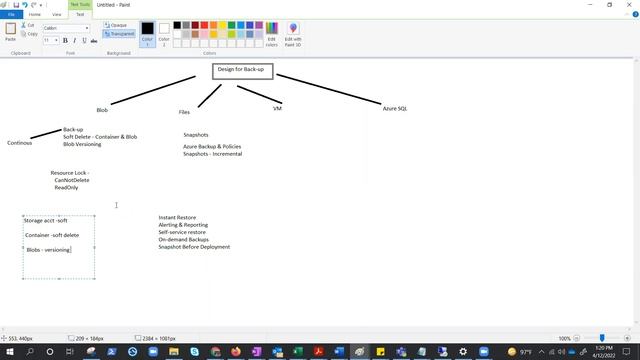The image size is (640, 360).
Task: Toggle italic formatting
Action: pyautogui.click(x=75, y=40)
